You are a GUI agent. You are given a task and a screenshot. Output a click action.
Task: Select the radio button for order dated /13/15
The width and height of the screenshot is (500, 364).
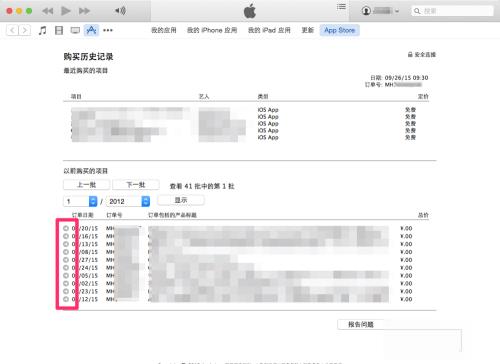click(x=66, y=244)
